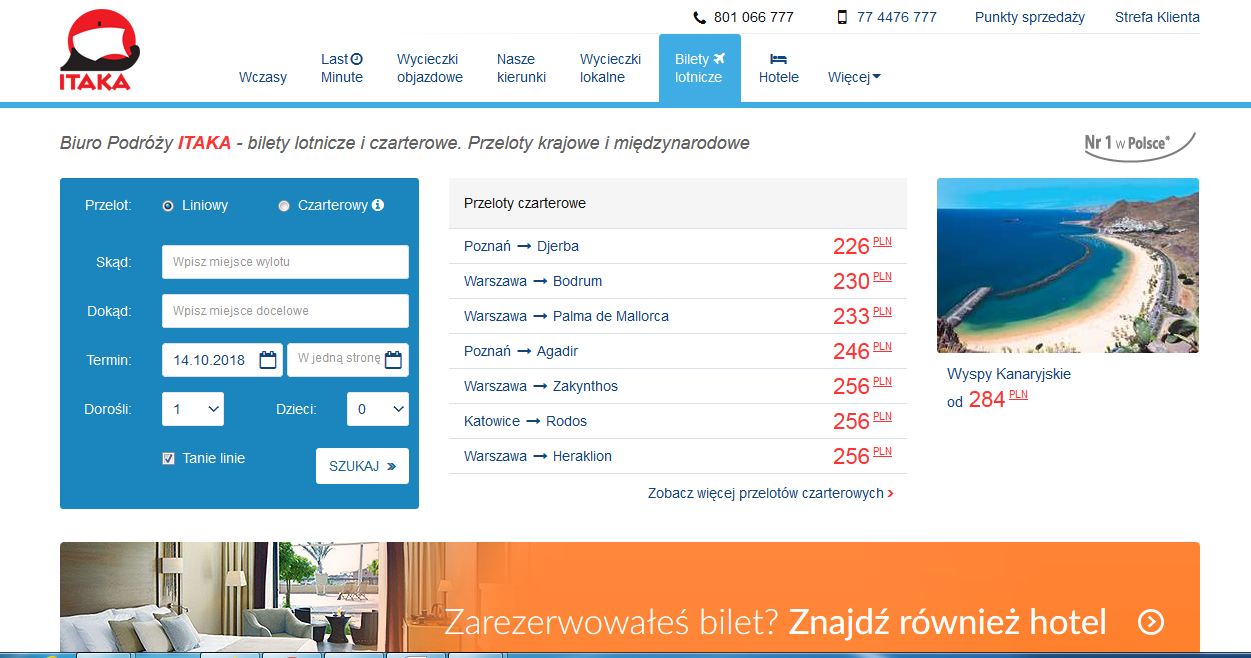
Task: Click the Znajdź również hotel banner text
Action: tap(947, 622)
